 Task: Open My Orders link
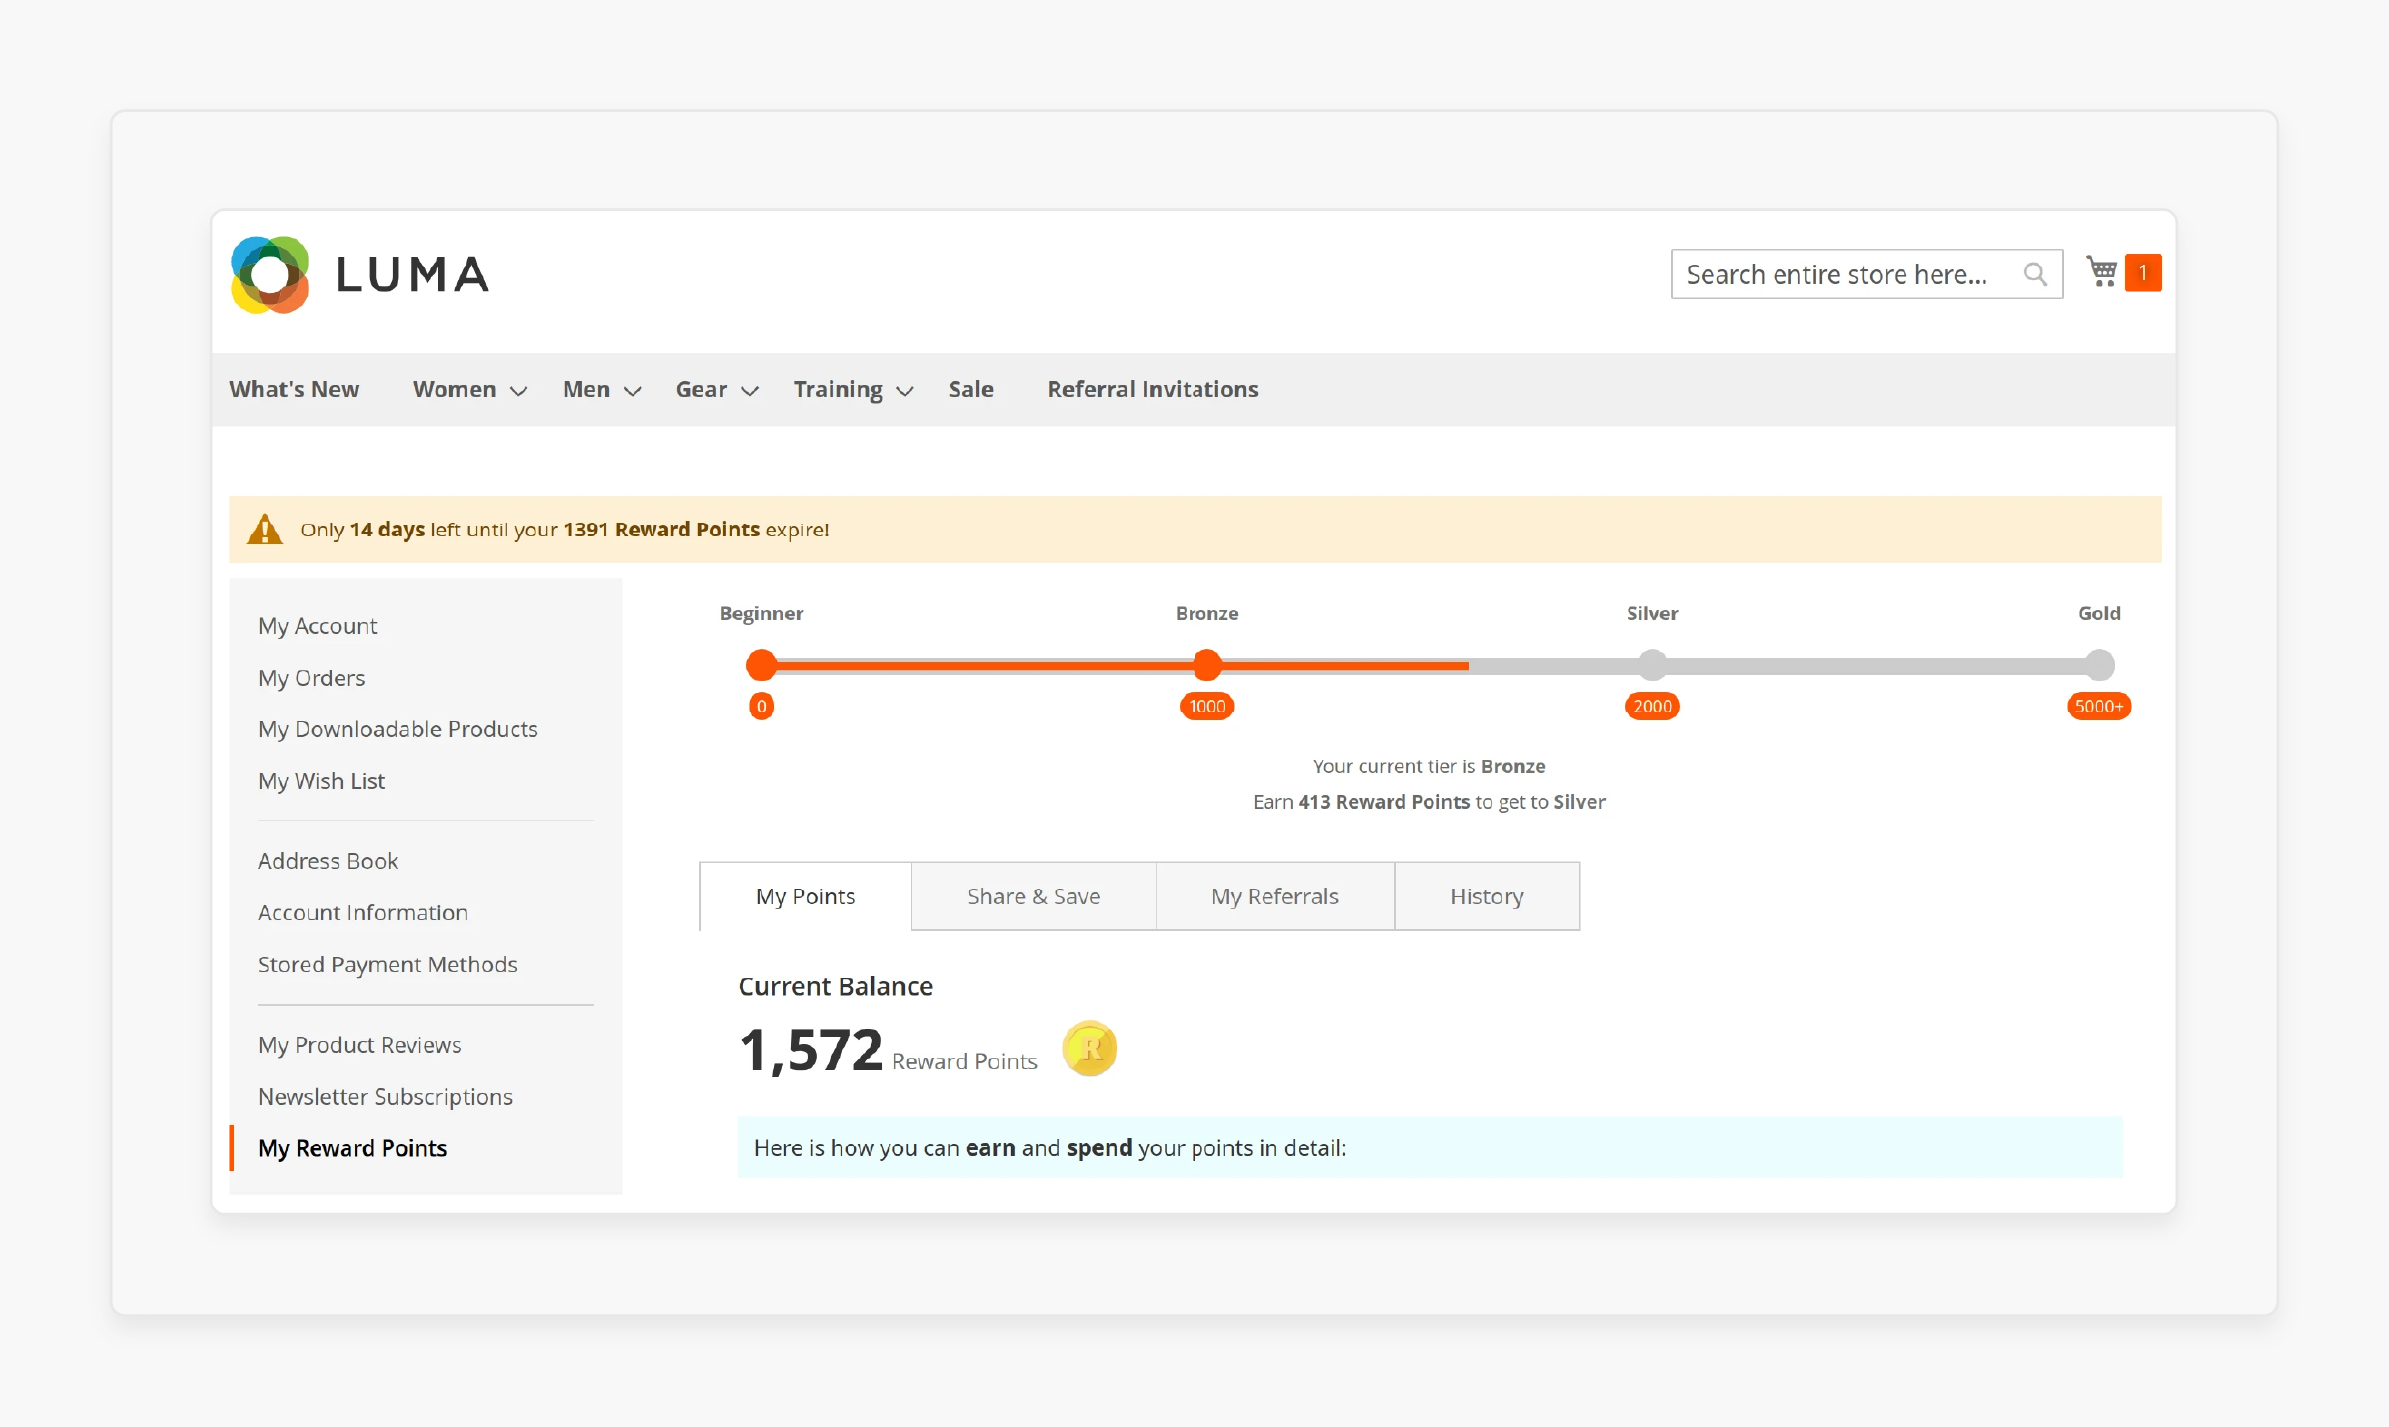coord(311,678)
